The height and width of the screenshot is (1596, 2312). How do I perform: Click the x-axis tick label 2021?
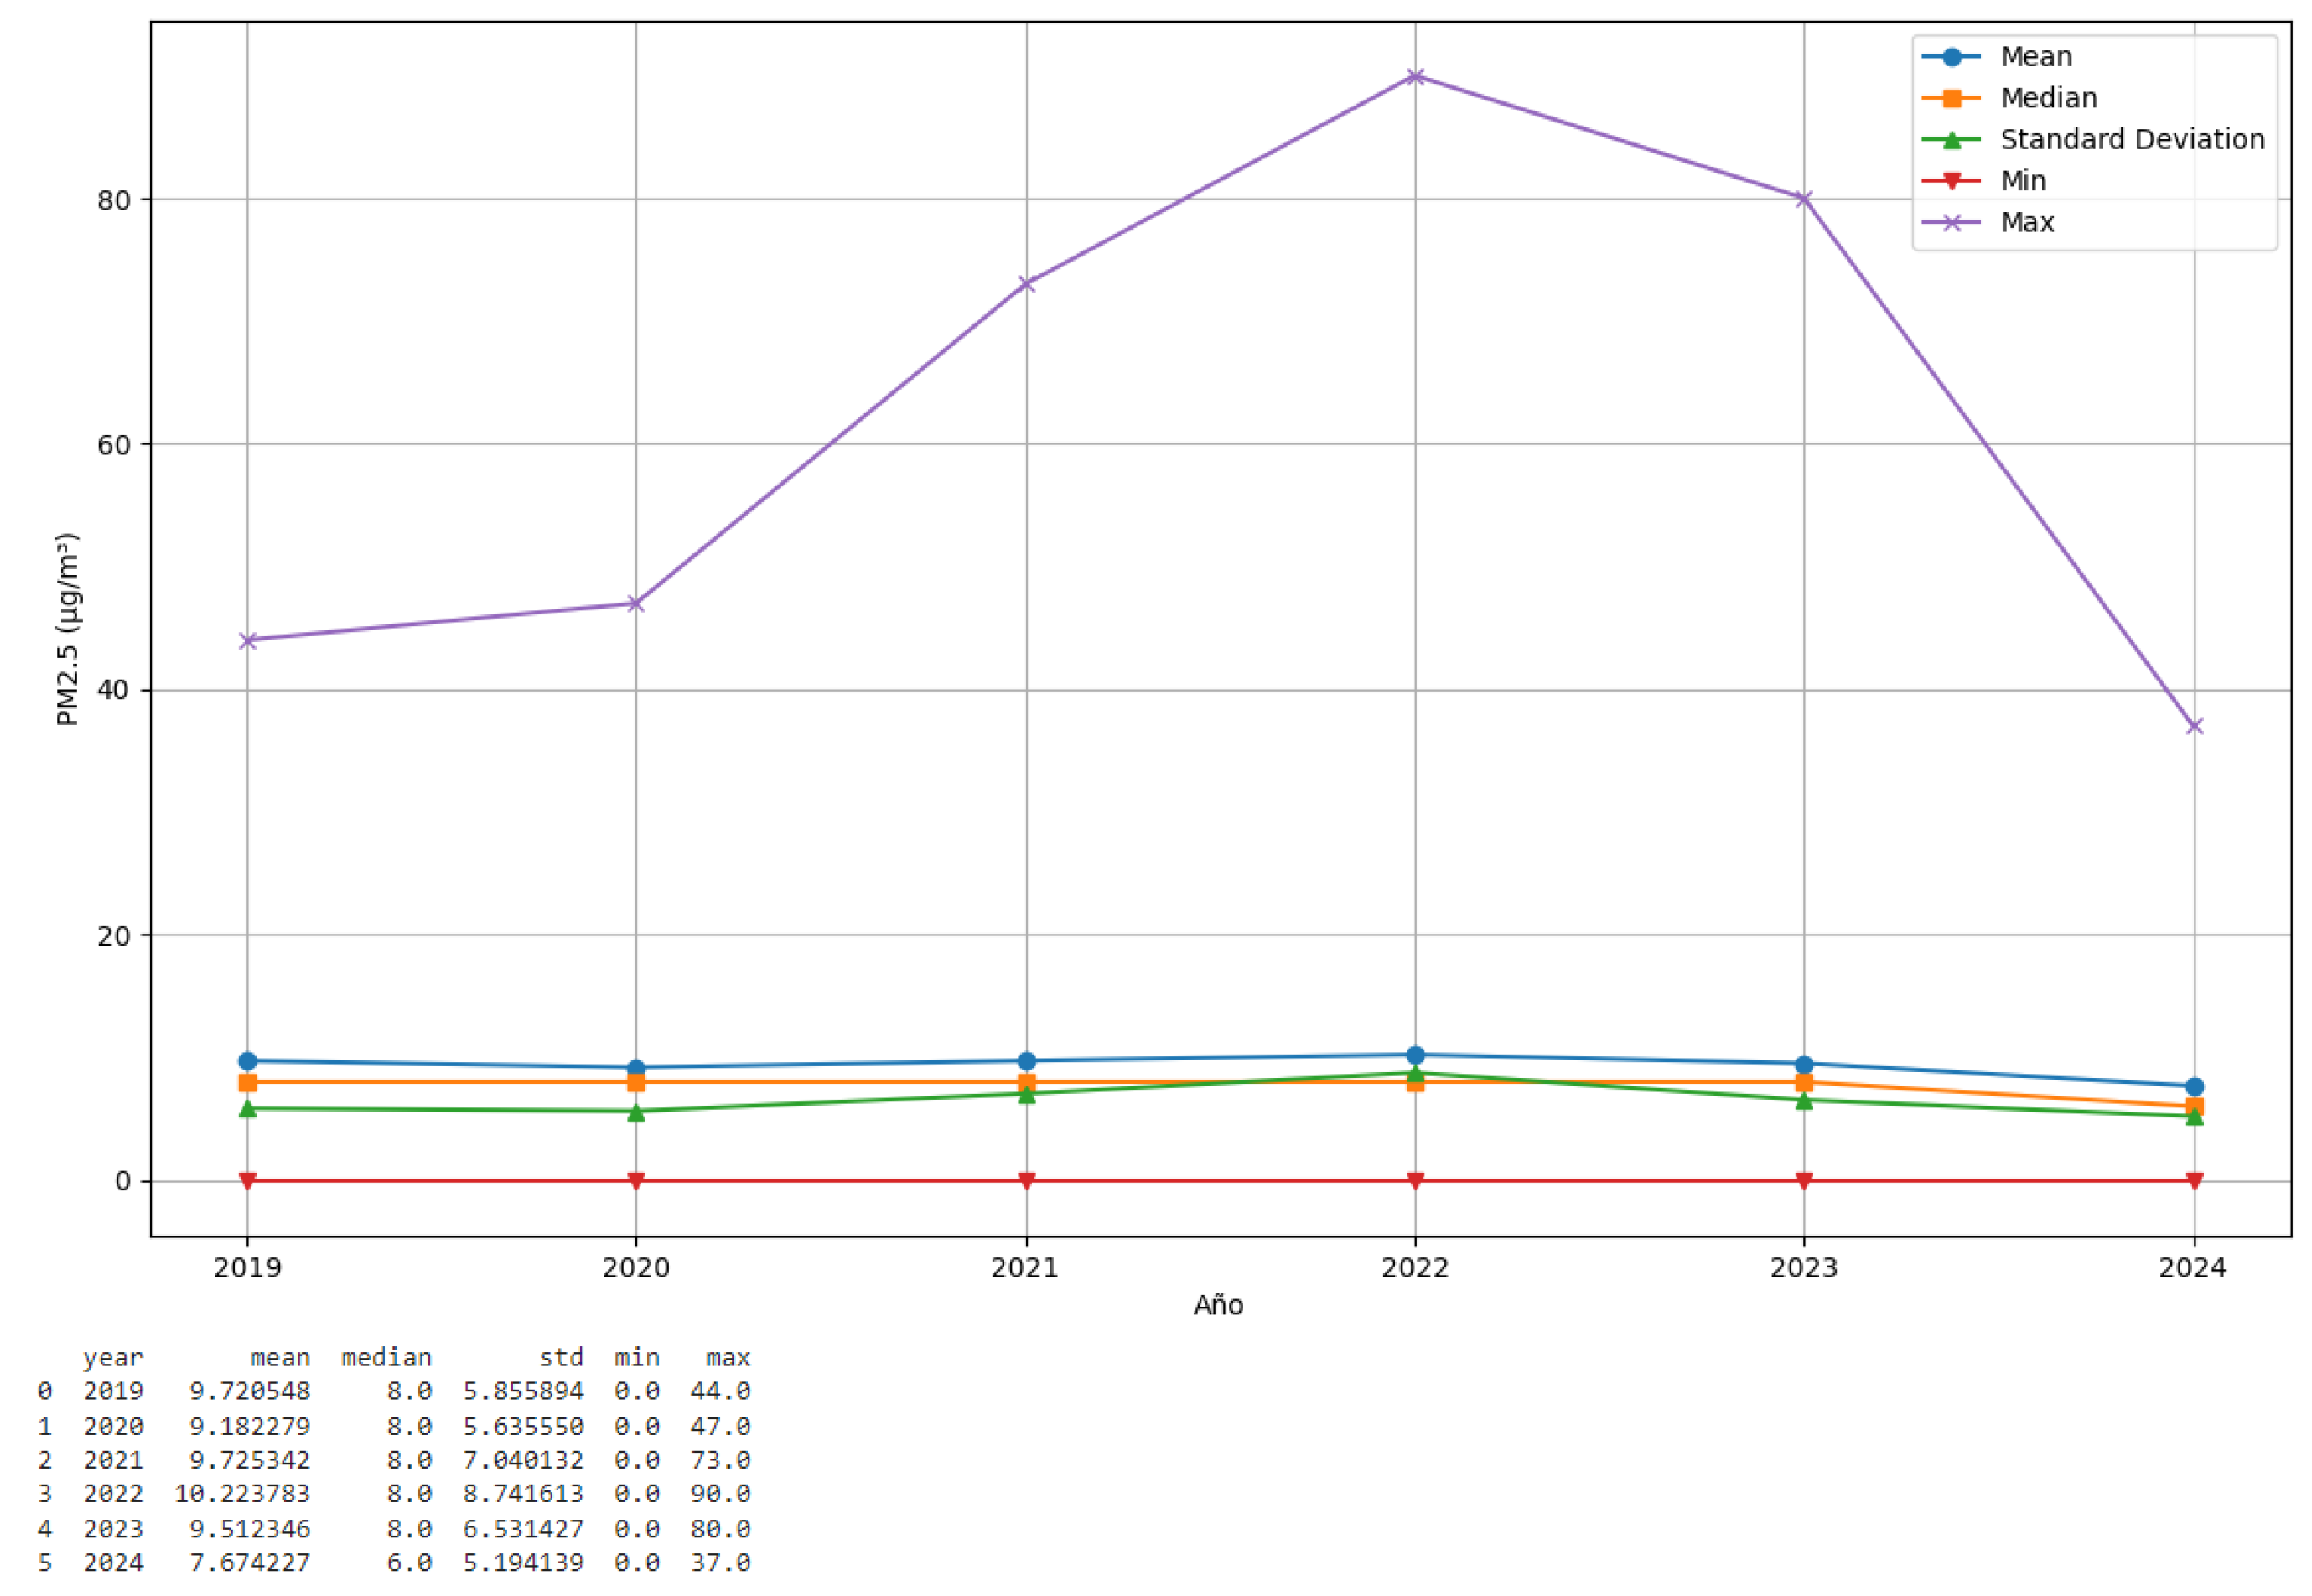point(1025,1268)
